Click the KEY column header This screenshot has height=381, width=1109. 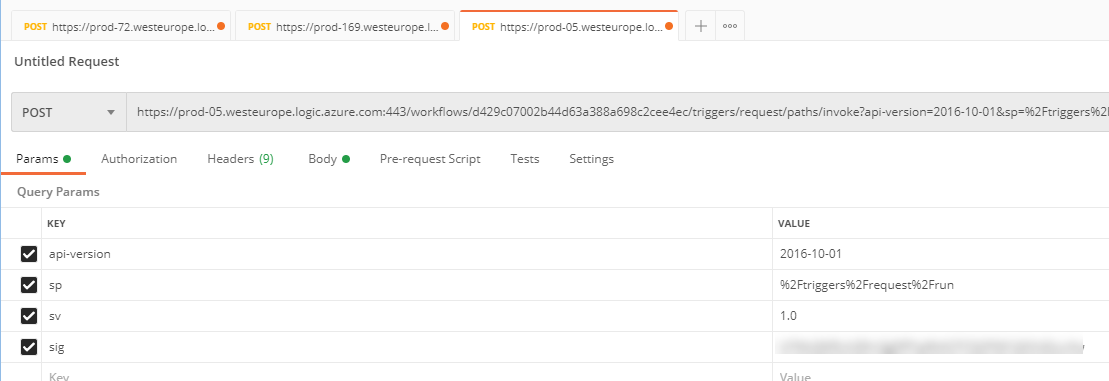coord(57,223)
